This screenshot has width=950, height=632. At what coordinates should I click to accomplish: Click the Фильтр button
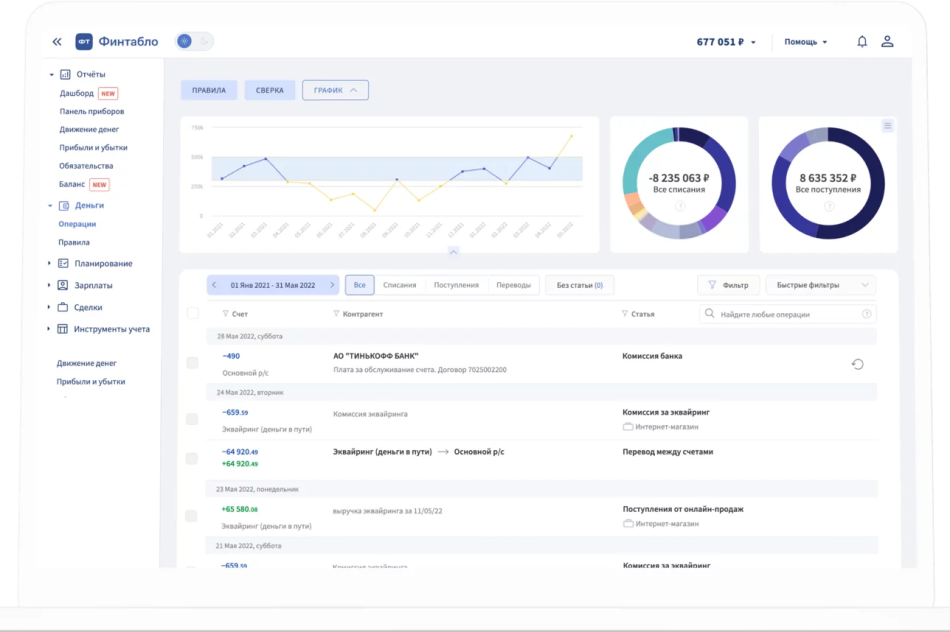click(728, 285)
